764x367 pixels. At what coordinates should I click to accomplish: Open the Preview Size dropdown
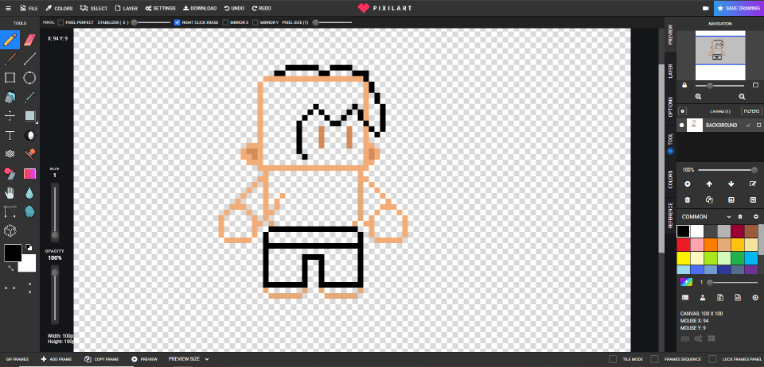coord(189,359)
